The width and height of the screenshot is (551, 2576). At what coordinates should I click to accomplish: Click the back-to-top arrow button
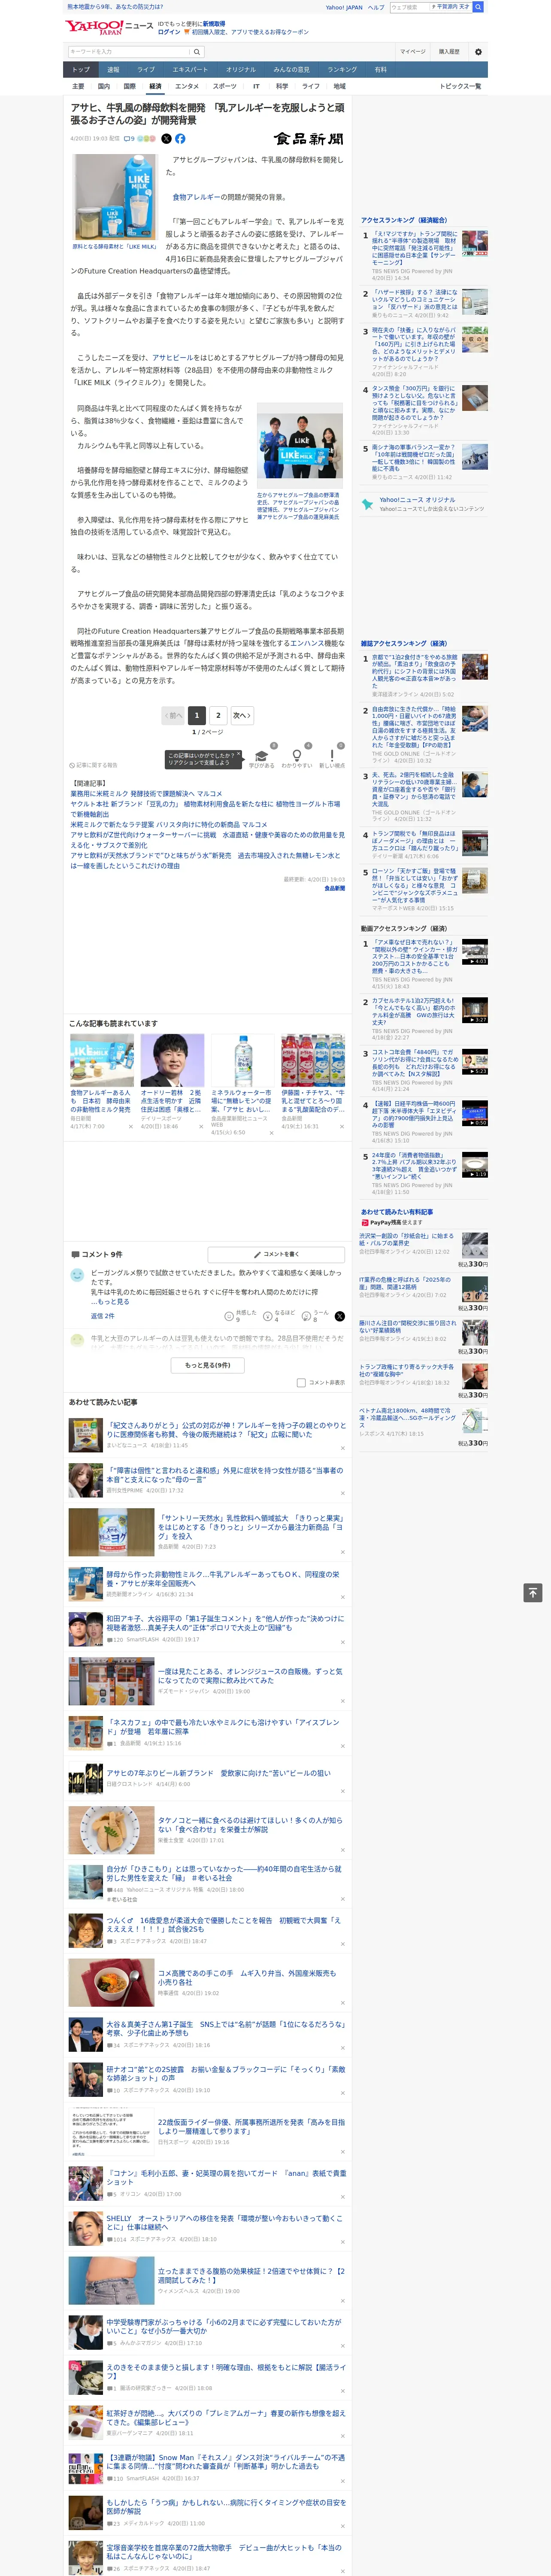[532, 1593]
